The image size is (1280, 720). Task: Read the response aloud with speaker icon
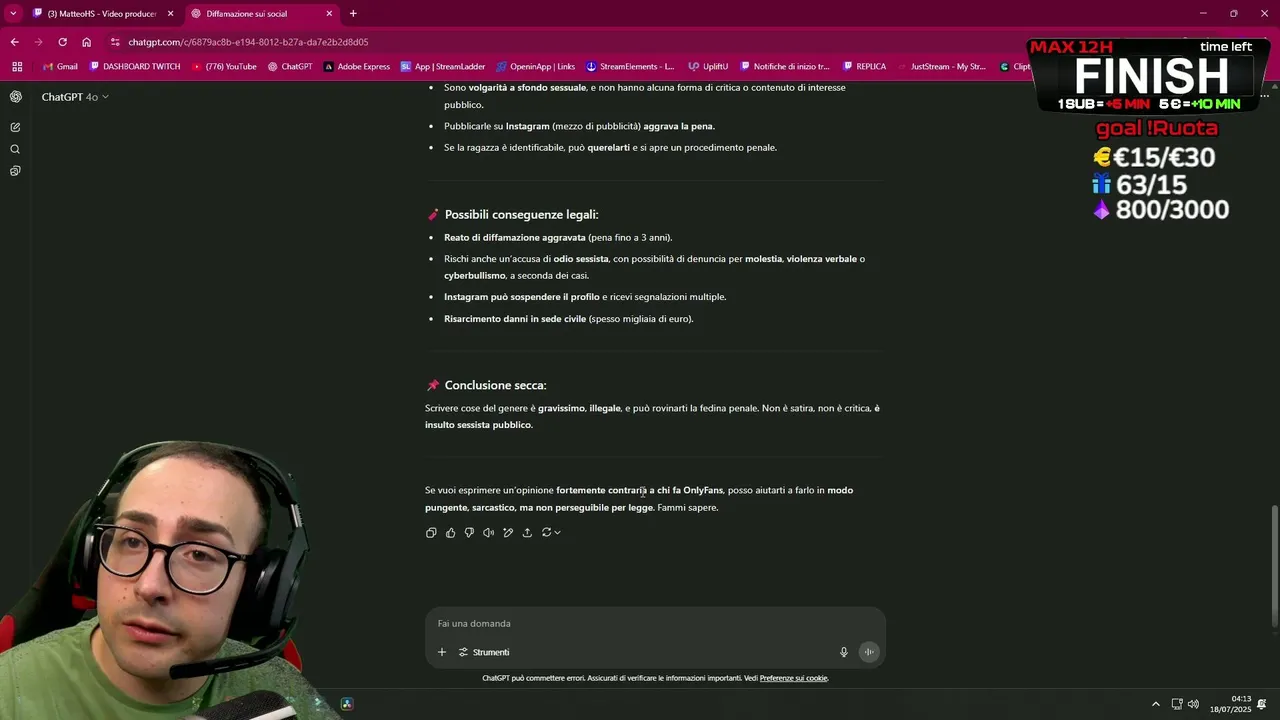tap(488, 533)
